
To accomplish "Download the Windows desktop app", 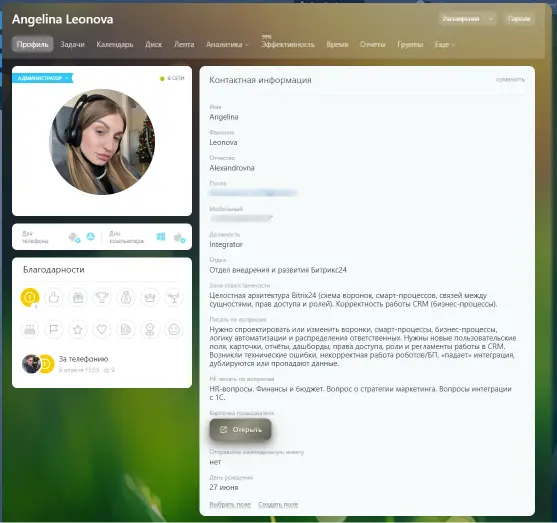I will point(161,237).
